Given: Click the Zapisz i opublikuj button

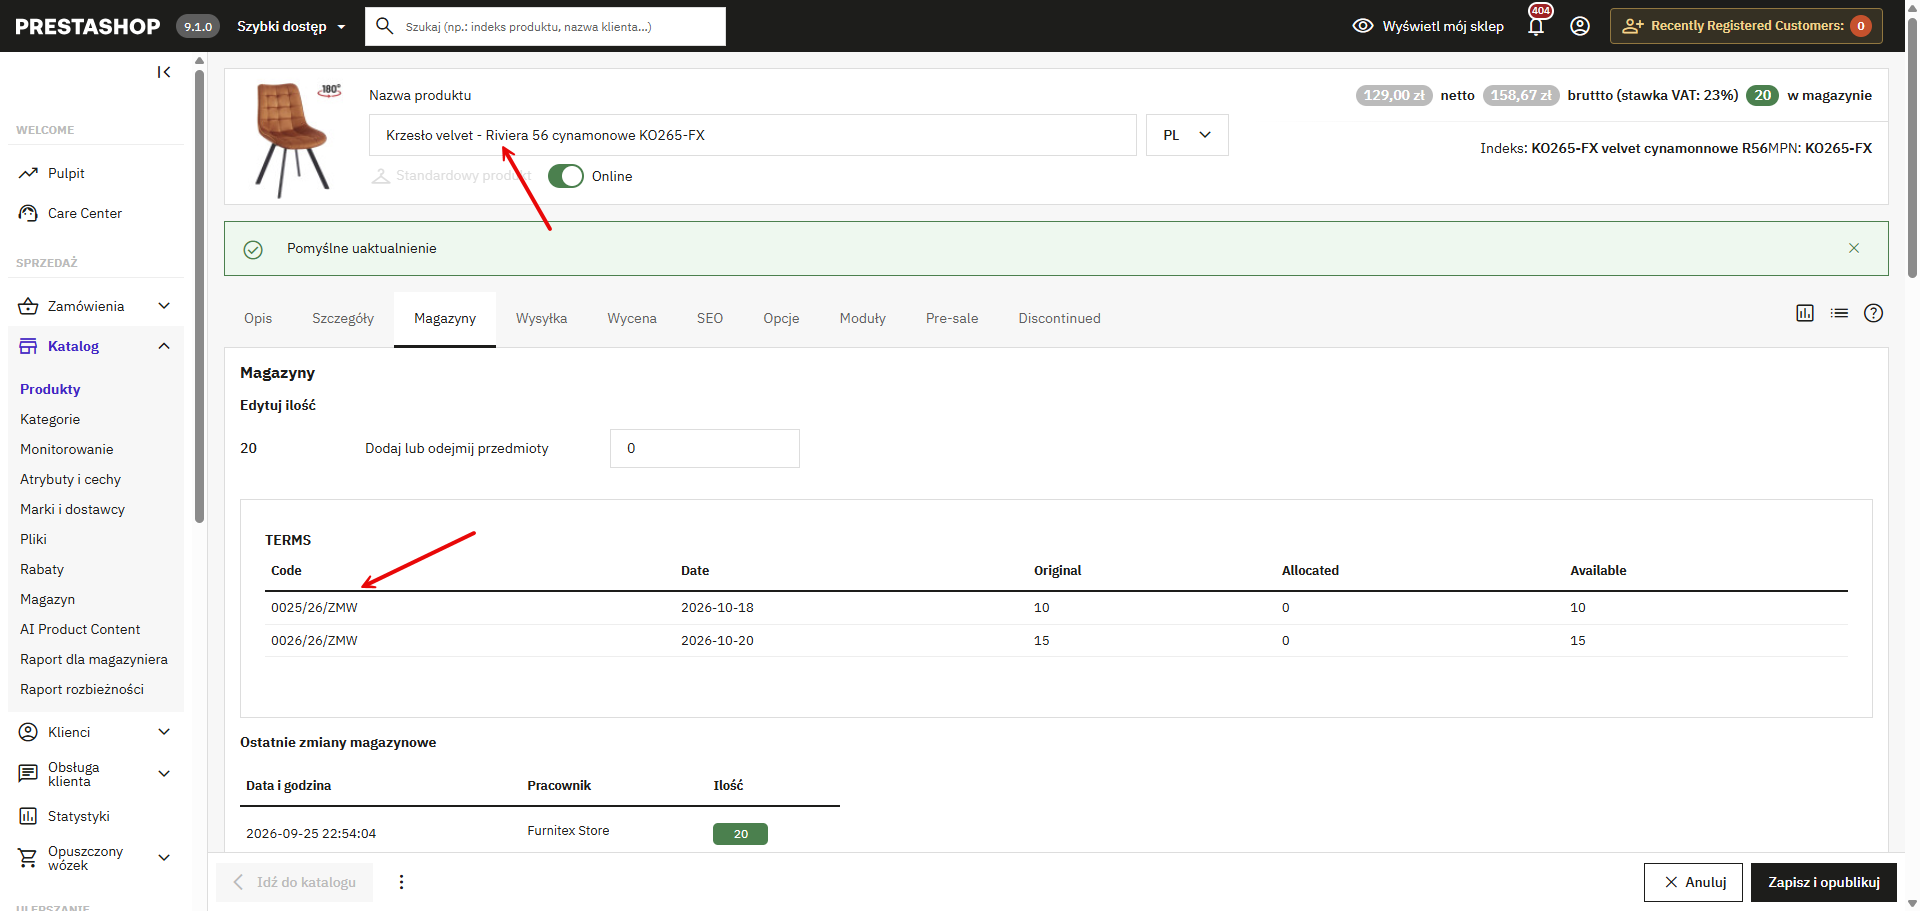Looking at the screenshot, I should [1824, 882].
